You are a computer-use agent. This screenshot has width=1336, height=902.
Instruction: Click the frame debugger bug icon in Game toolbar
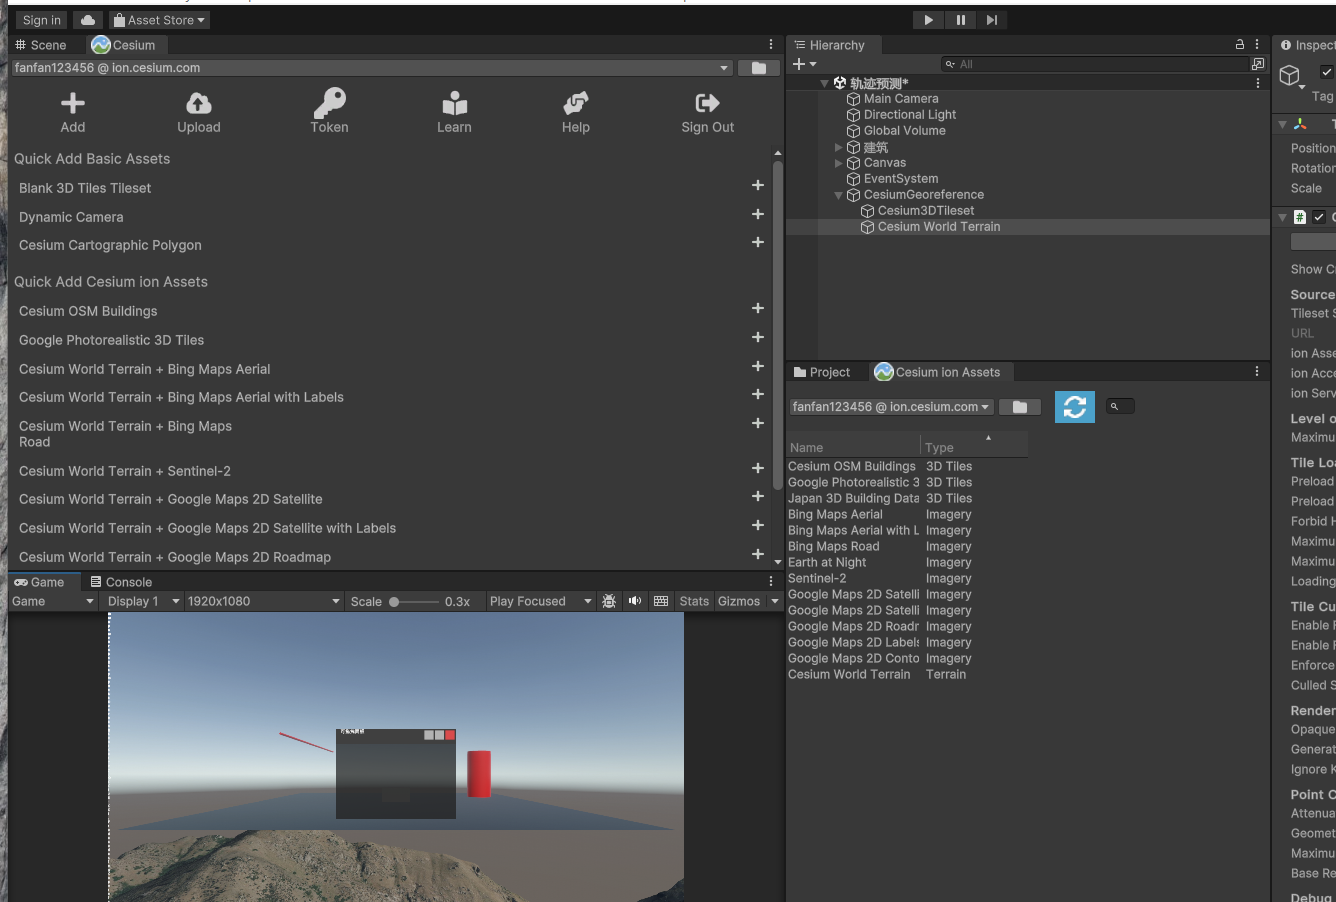point(609,601)
